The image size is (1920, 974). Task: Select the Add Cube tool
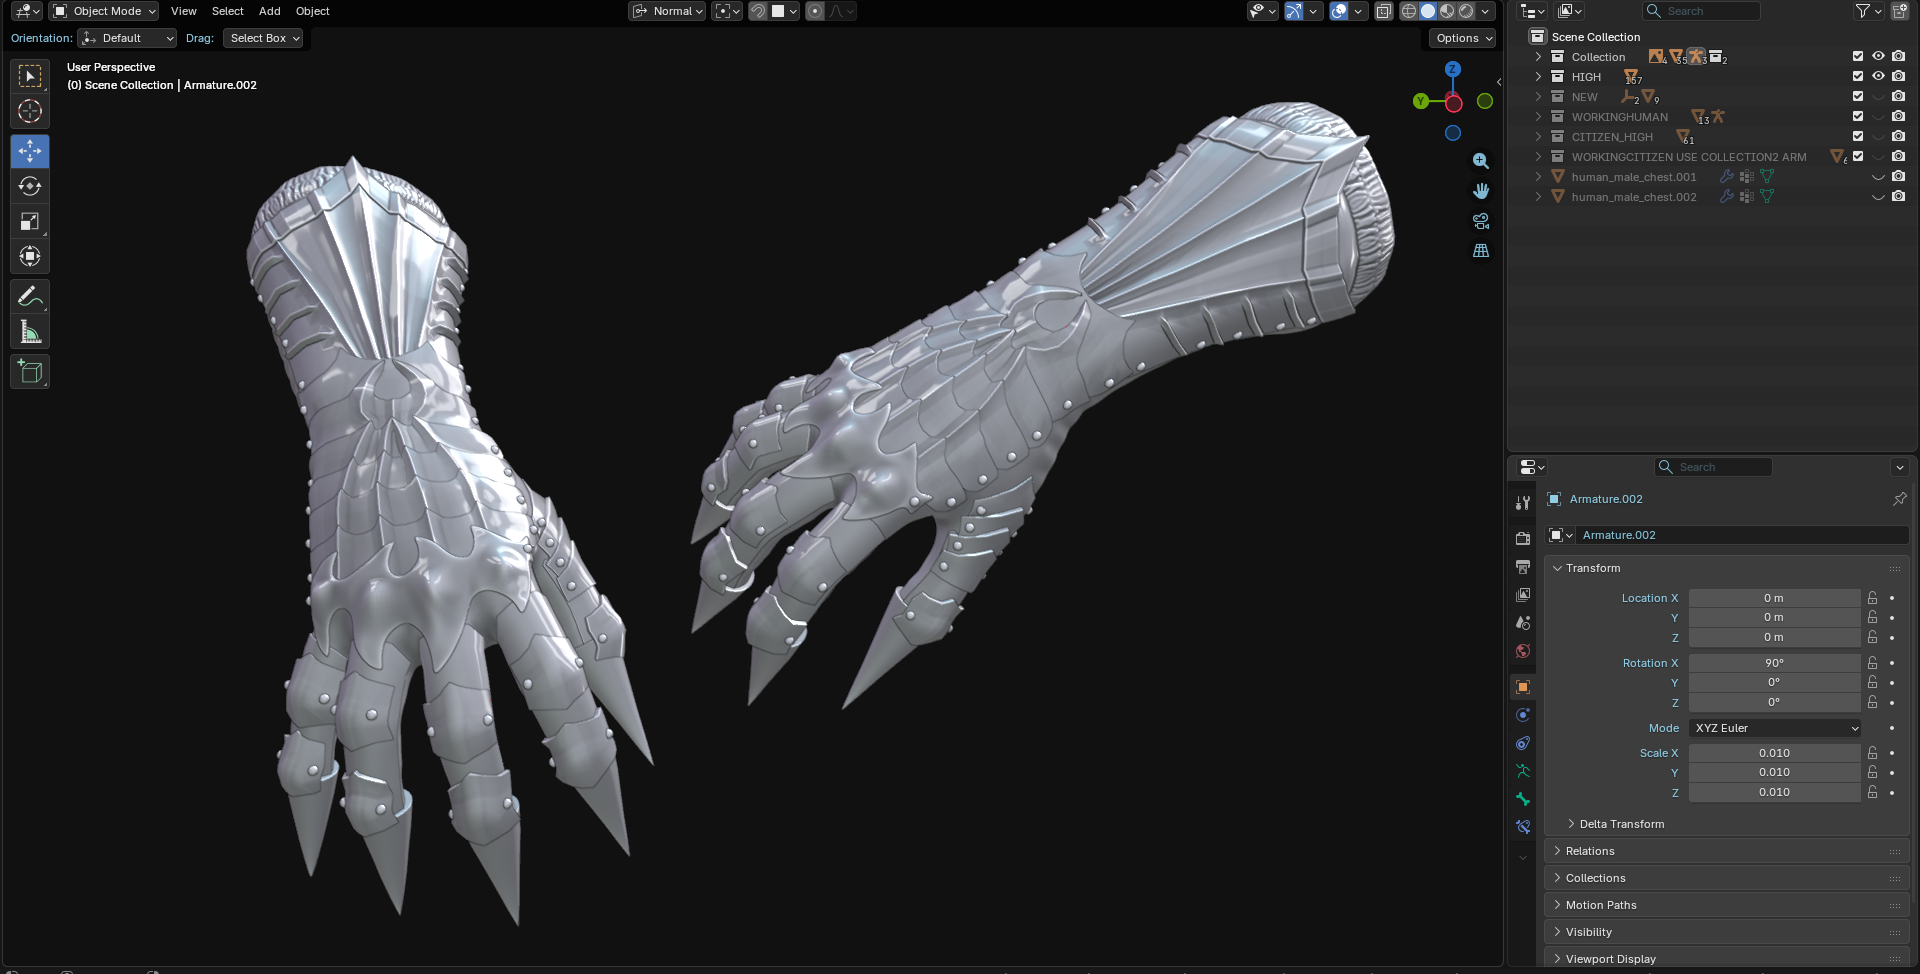(30, 372)
